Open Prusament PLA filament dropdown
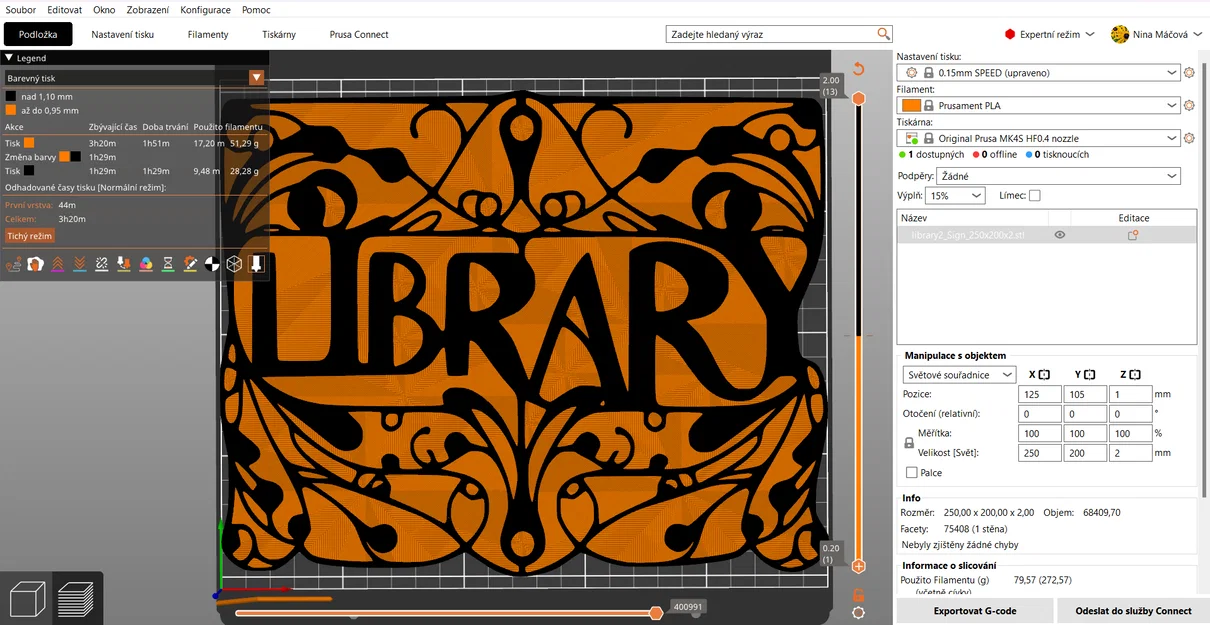Image resolution: width=1210 pixels, height=625 pixels. [1039, 105]
